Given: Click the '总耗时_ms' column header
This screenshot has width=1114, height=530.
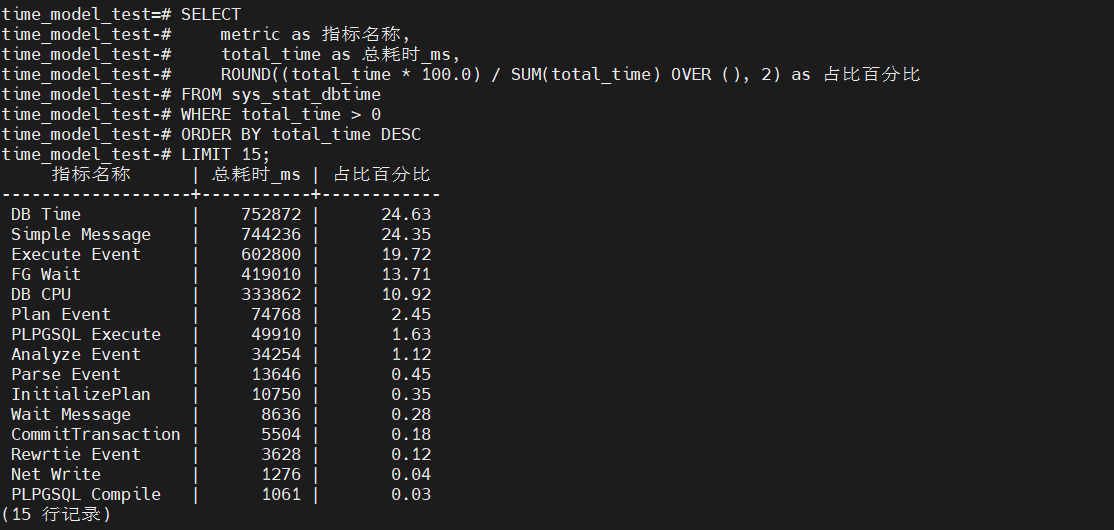Looking at the screenshot, I should pos(256,174).
